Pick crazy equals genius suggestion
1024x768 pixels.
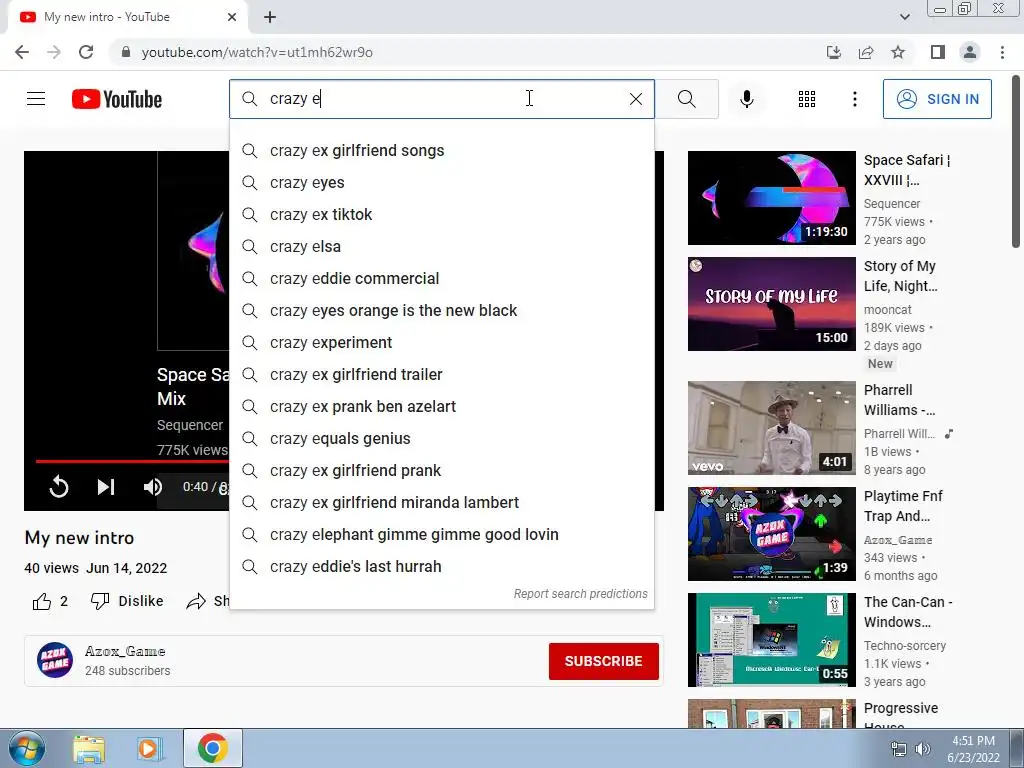[442, 439]
